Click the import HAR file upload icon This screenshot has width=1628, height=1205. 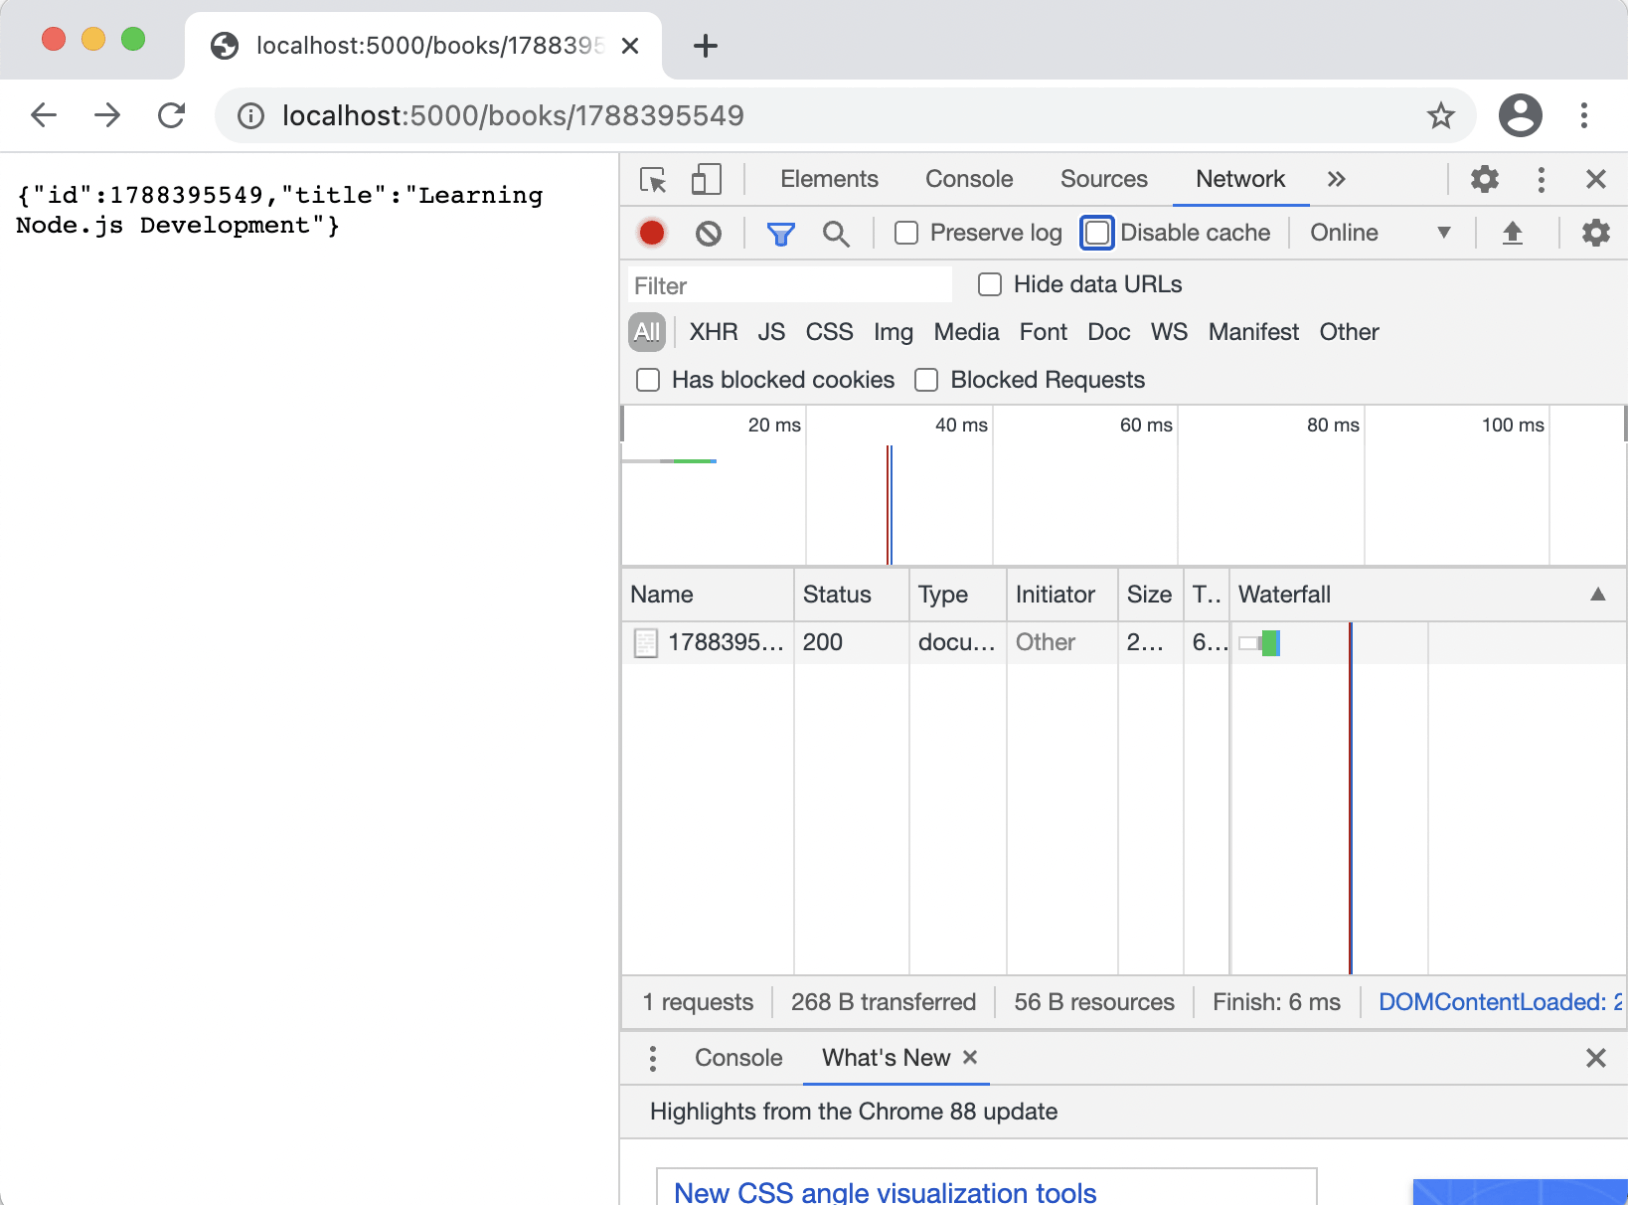tap(1512, 233)
